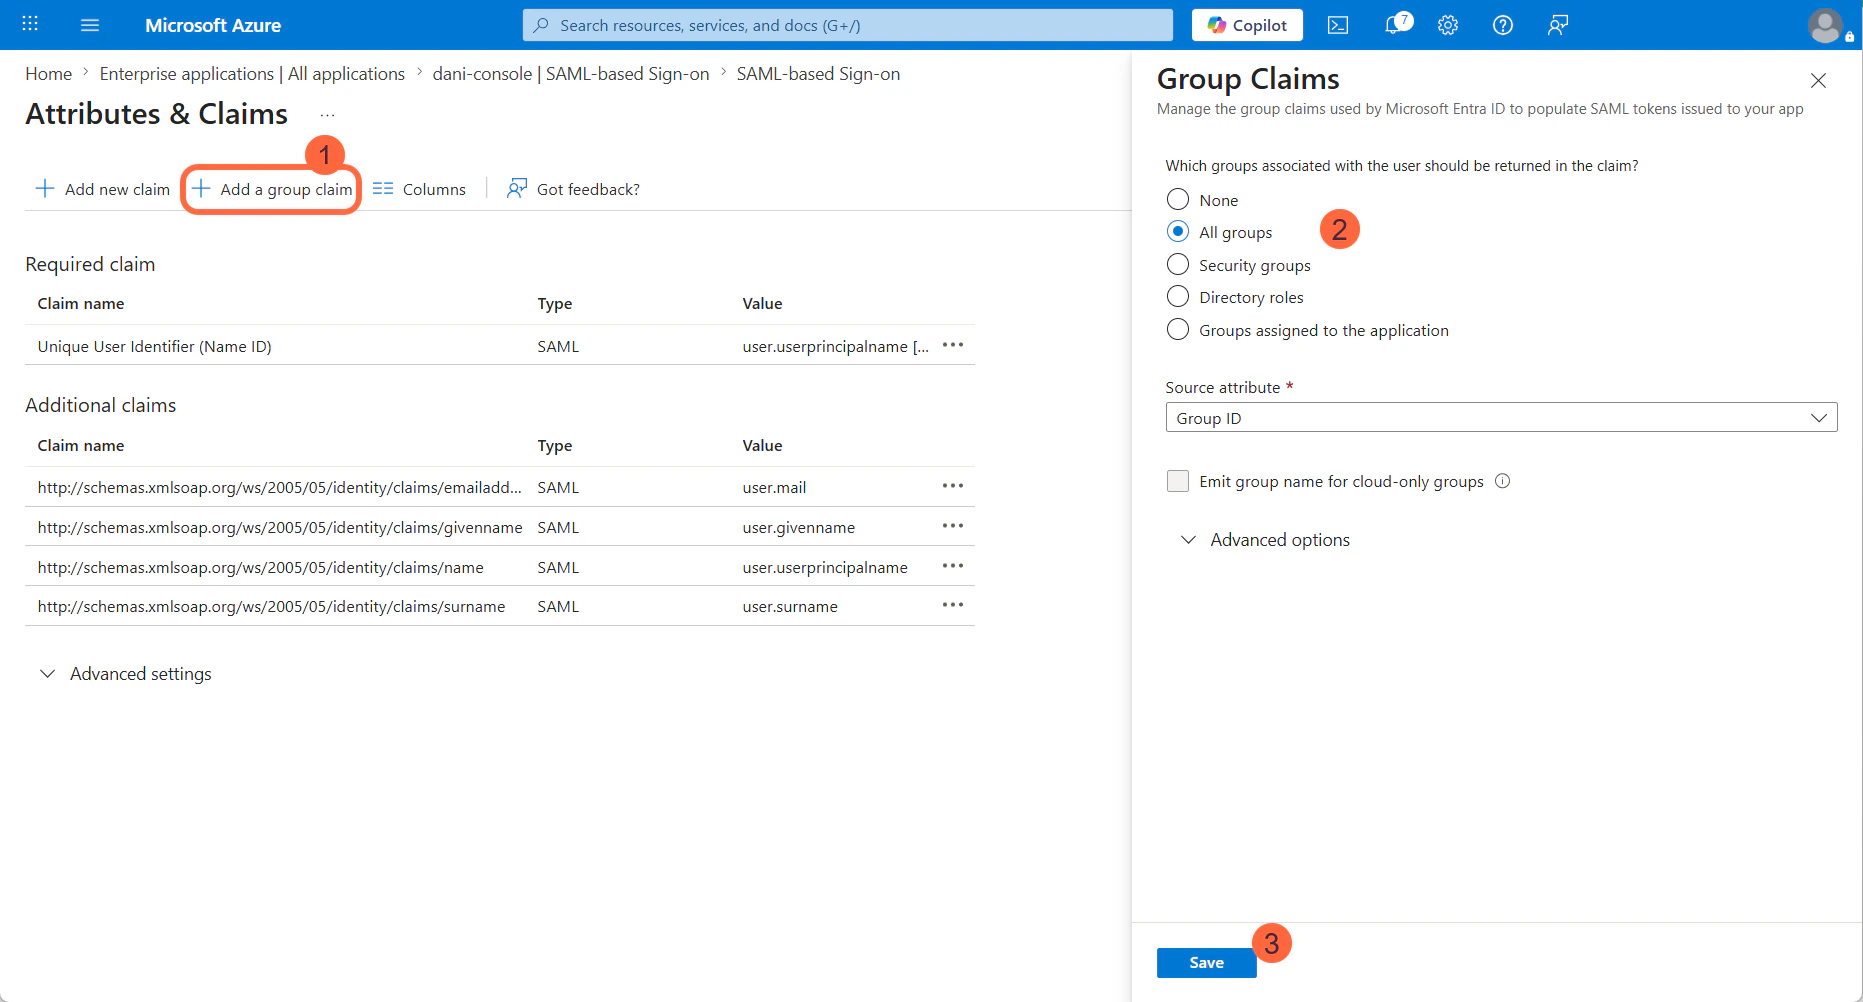
Task: Sort by Claim name in Additional claims
Action: [x=81, y=445]
